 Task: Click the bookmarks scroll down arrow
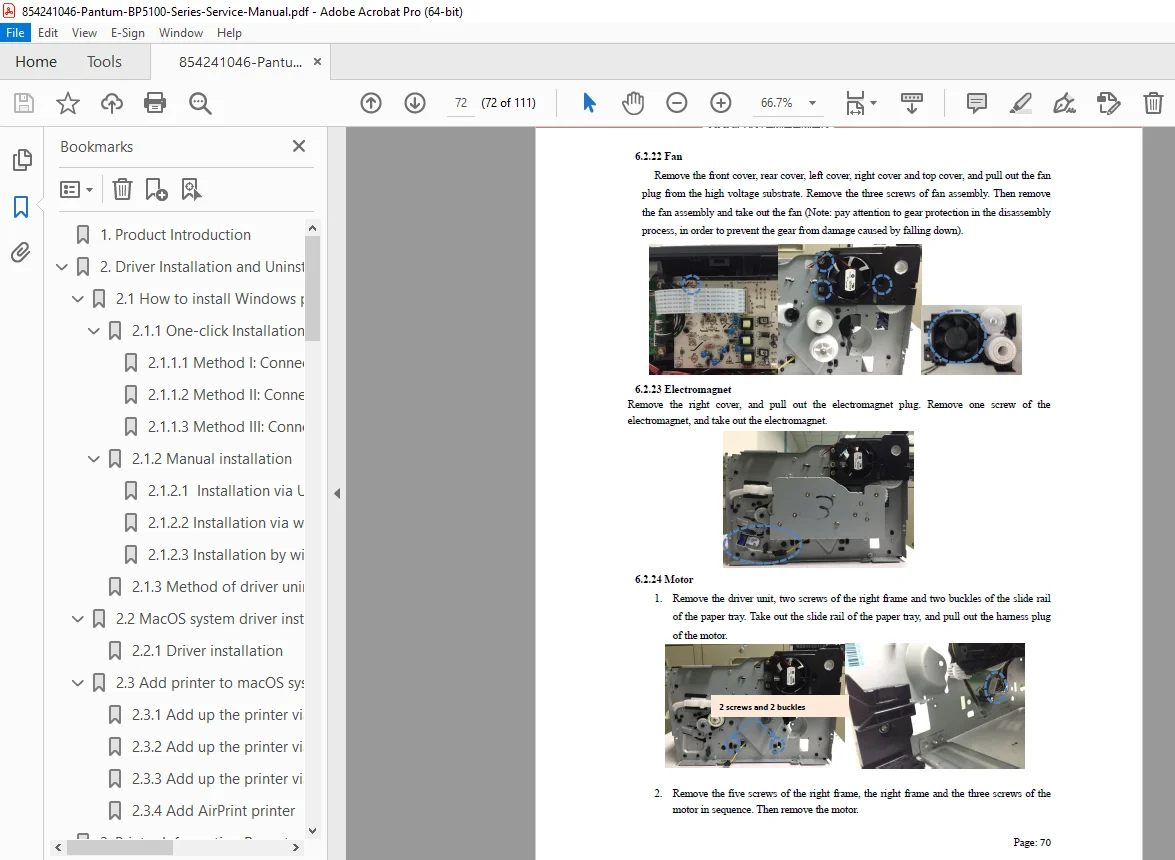312,830
